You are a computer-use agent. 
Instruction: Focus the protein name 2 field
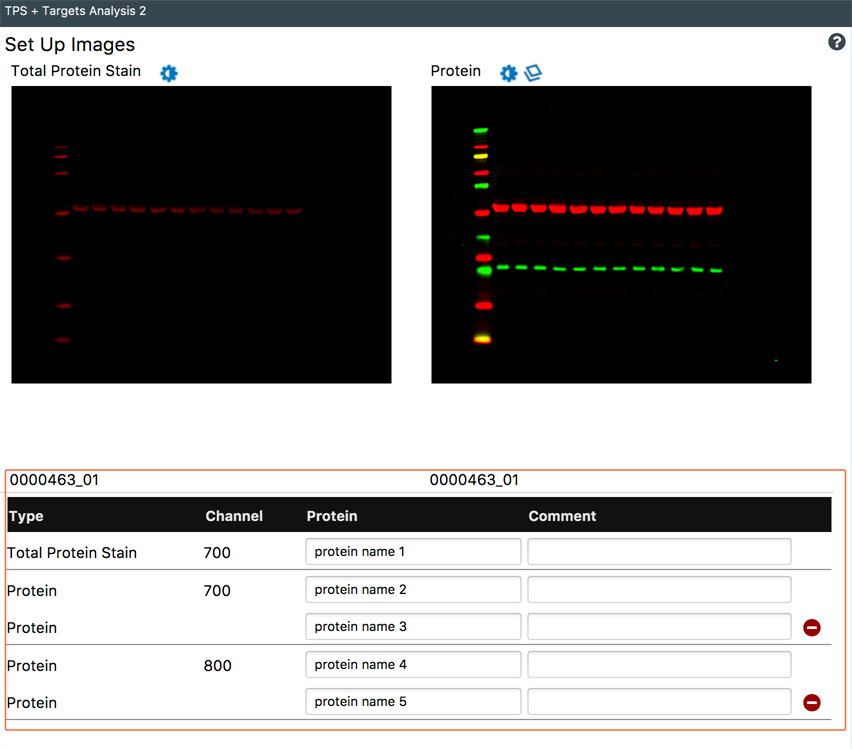tap(413, 590)
